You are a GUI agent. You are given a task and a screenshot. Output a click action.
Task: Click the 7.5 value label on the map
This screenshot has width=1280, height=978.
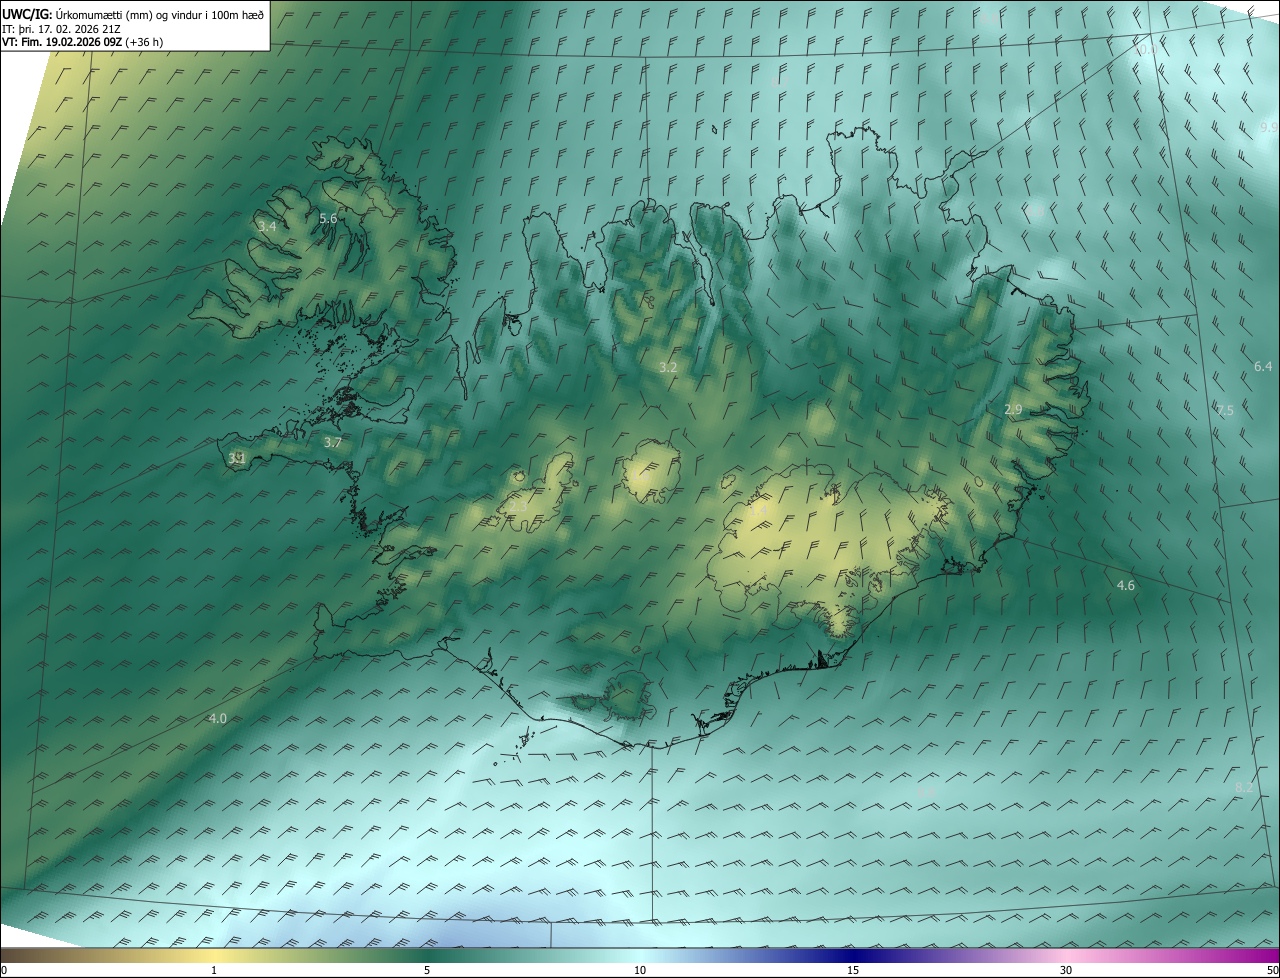click(1225, 410)
